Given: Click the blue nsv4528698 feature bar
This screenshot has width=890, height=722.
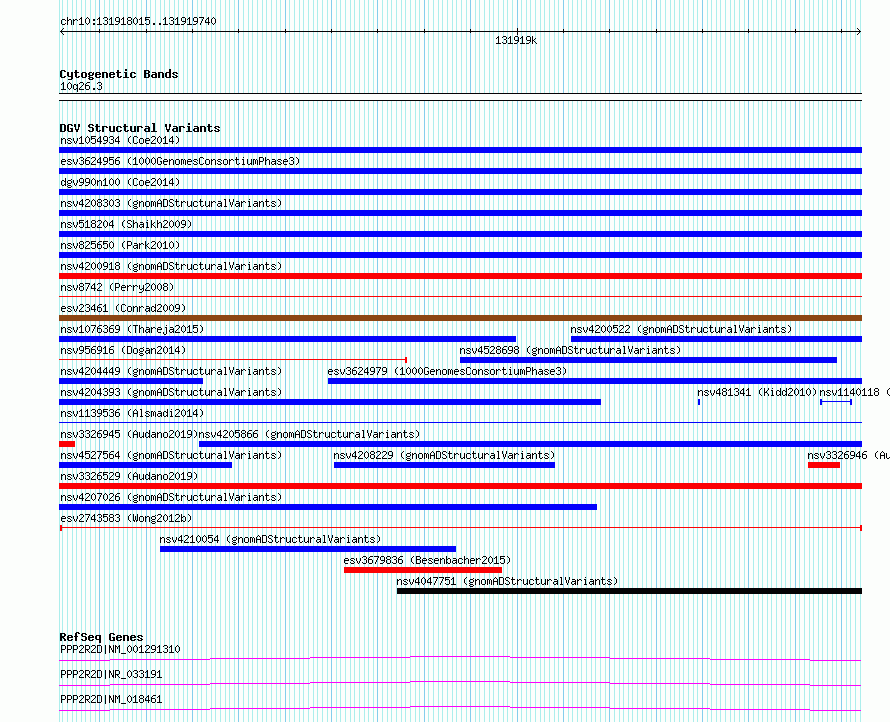Looking at the screenshot, I should click(648, 360).
